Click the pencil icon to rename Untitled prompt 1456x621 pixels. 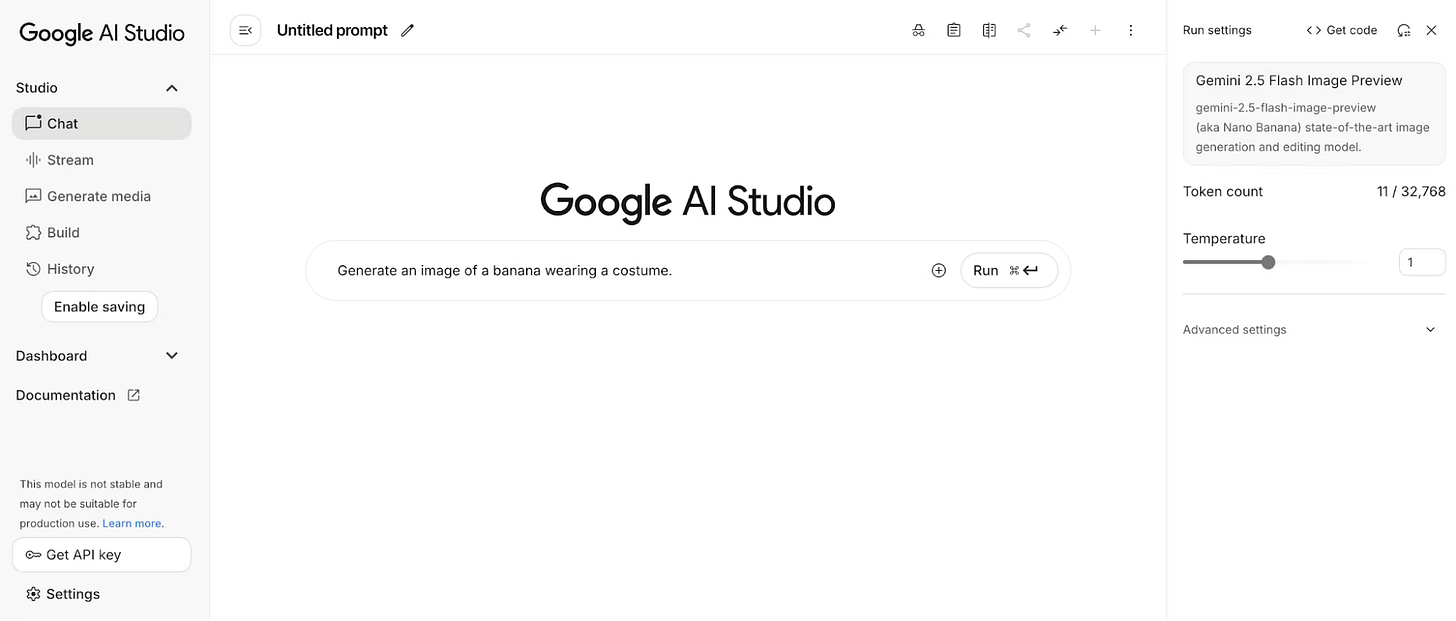[x=407, y=31]
